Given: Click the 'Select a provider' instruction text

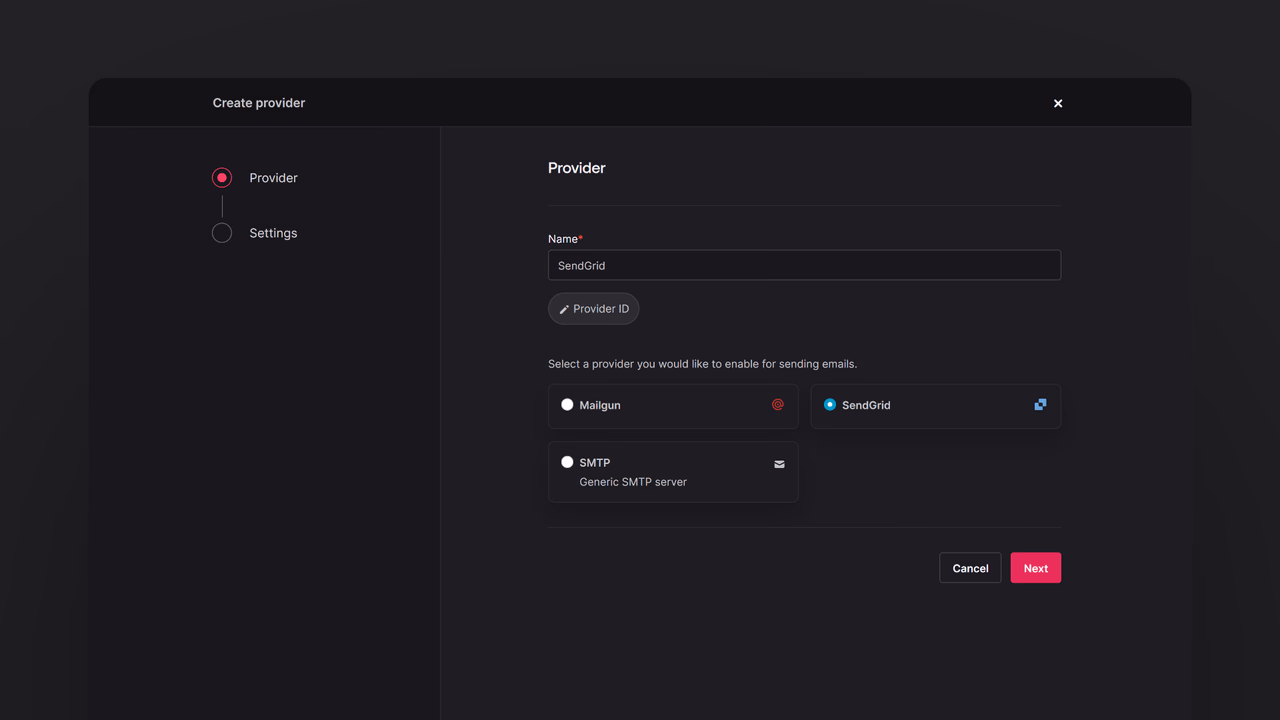Looking at the screenshot, I should [702, 364].
